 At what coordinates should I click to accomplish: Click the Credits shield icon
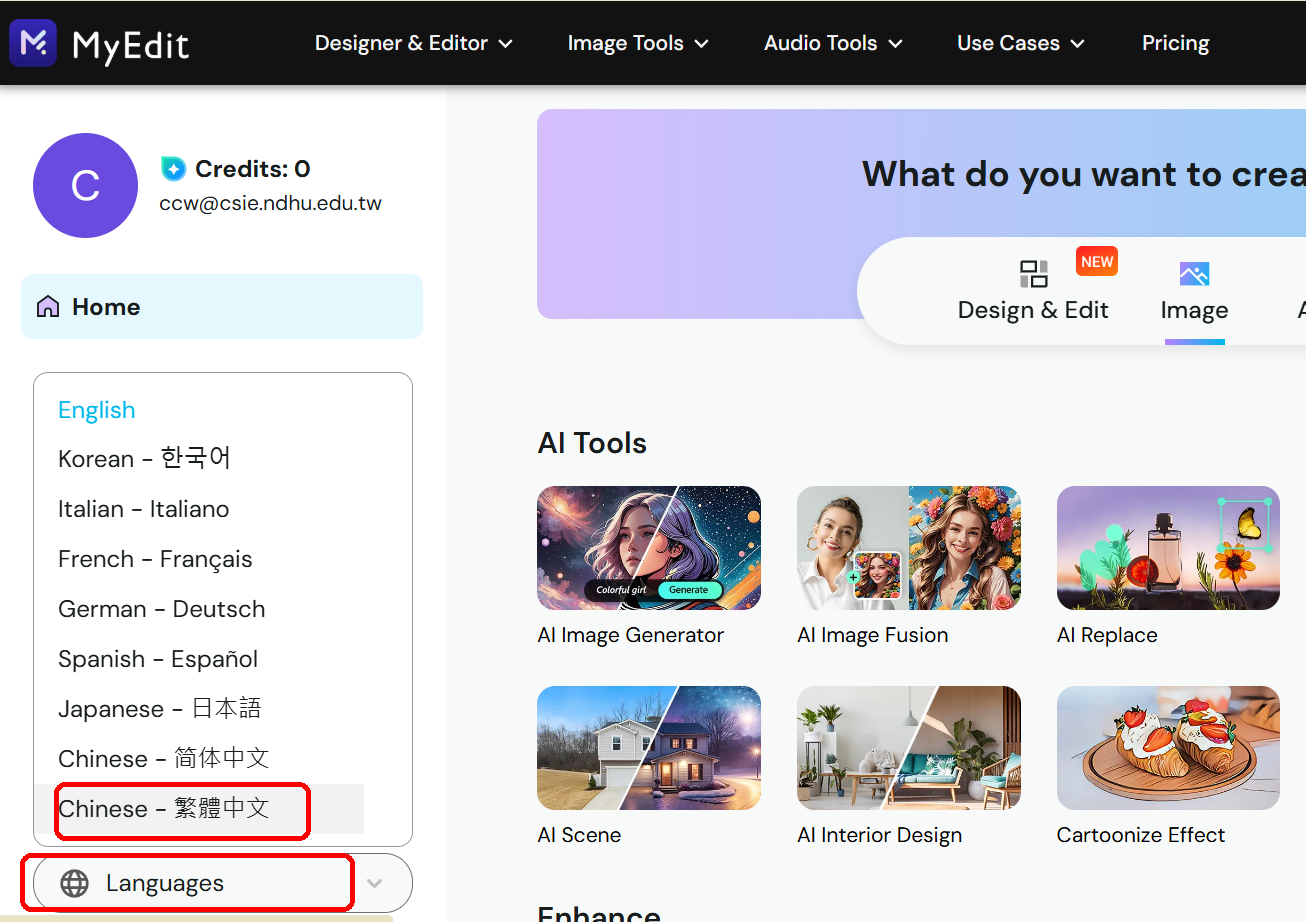[173, 169]
